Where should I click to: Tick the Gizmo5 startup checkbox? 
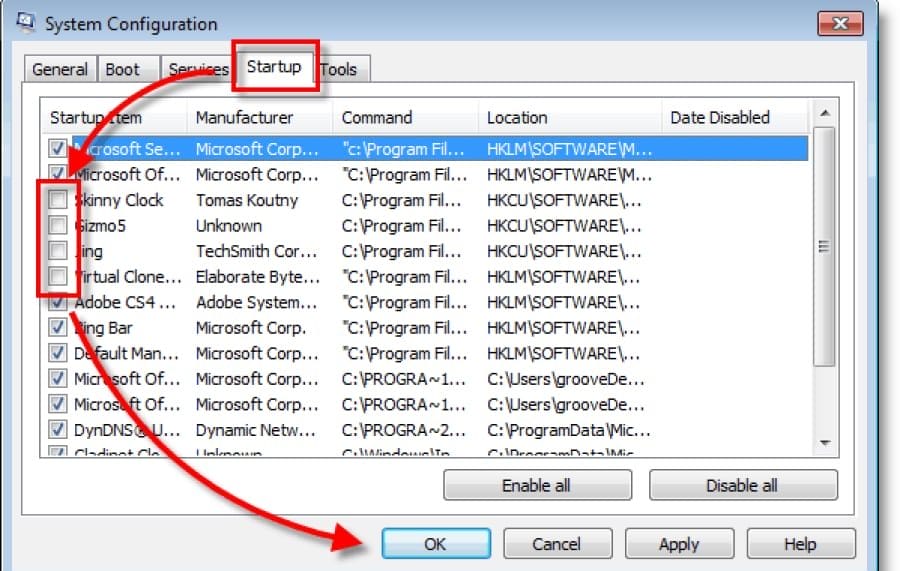[57, 225]
